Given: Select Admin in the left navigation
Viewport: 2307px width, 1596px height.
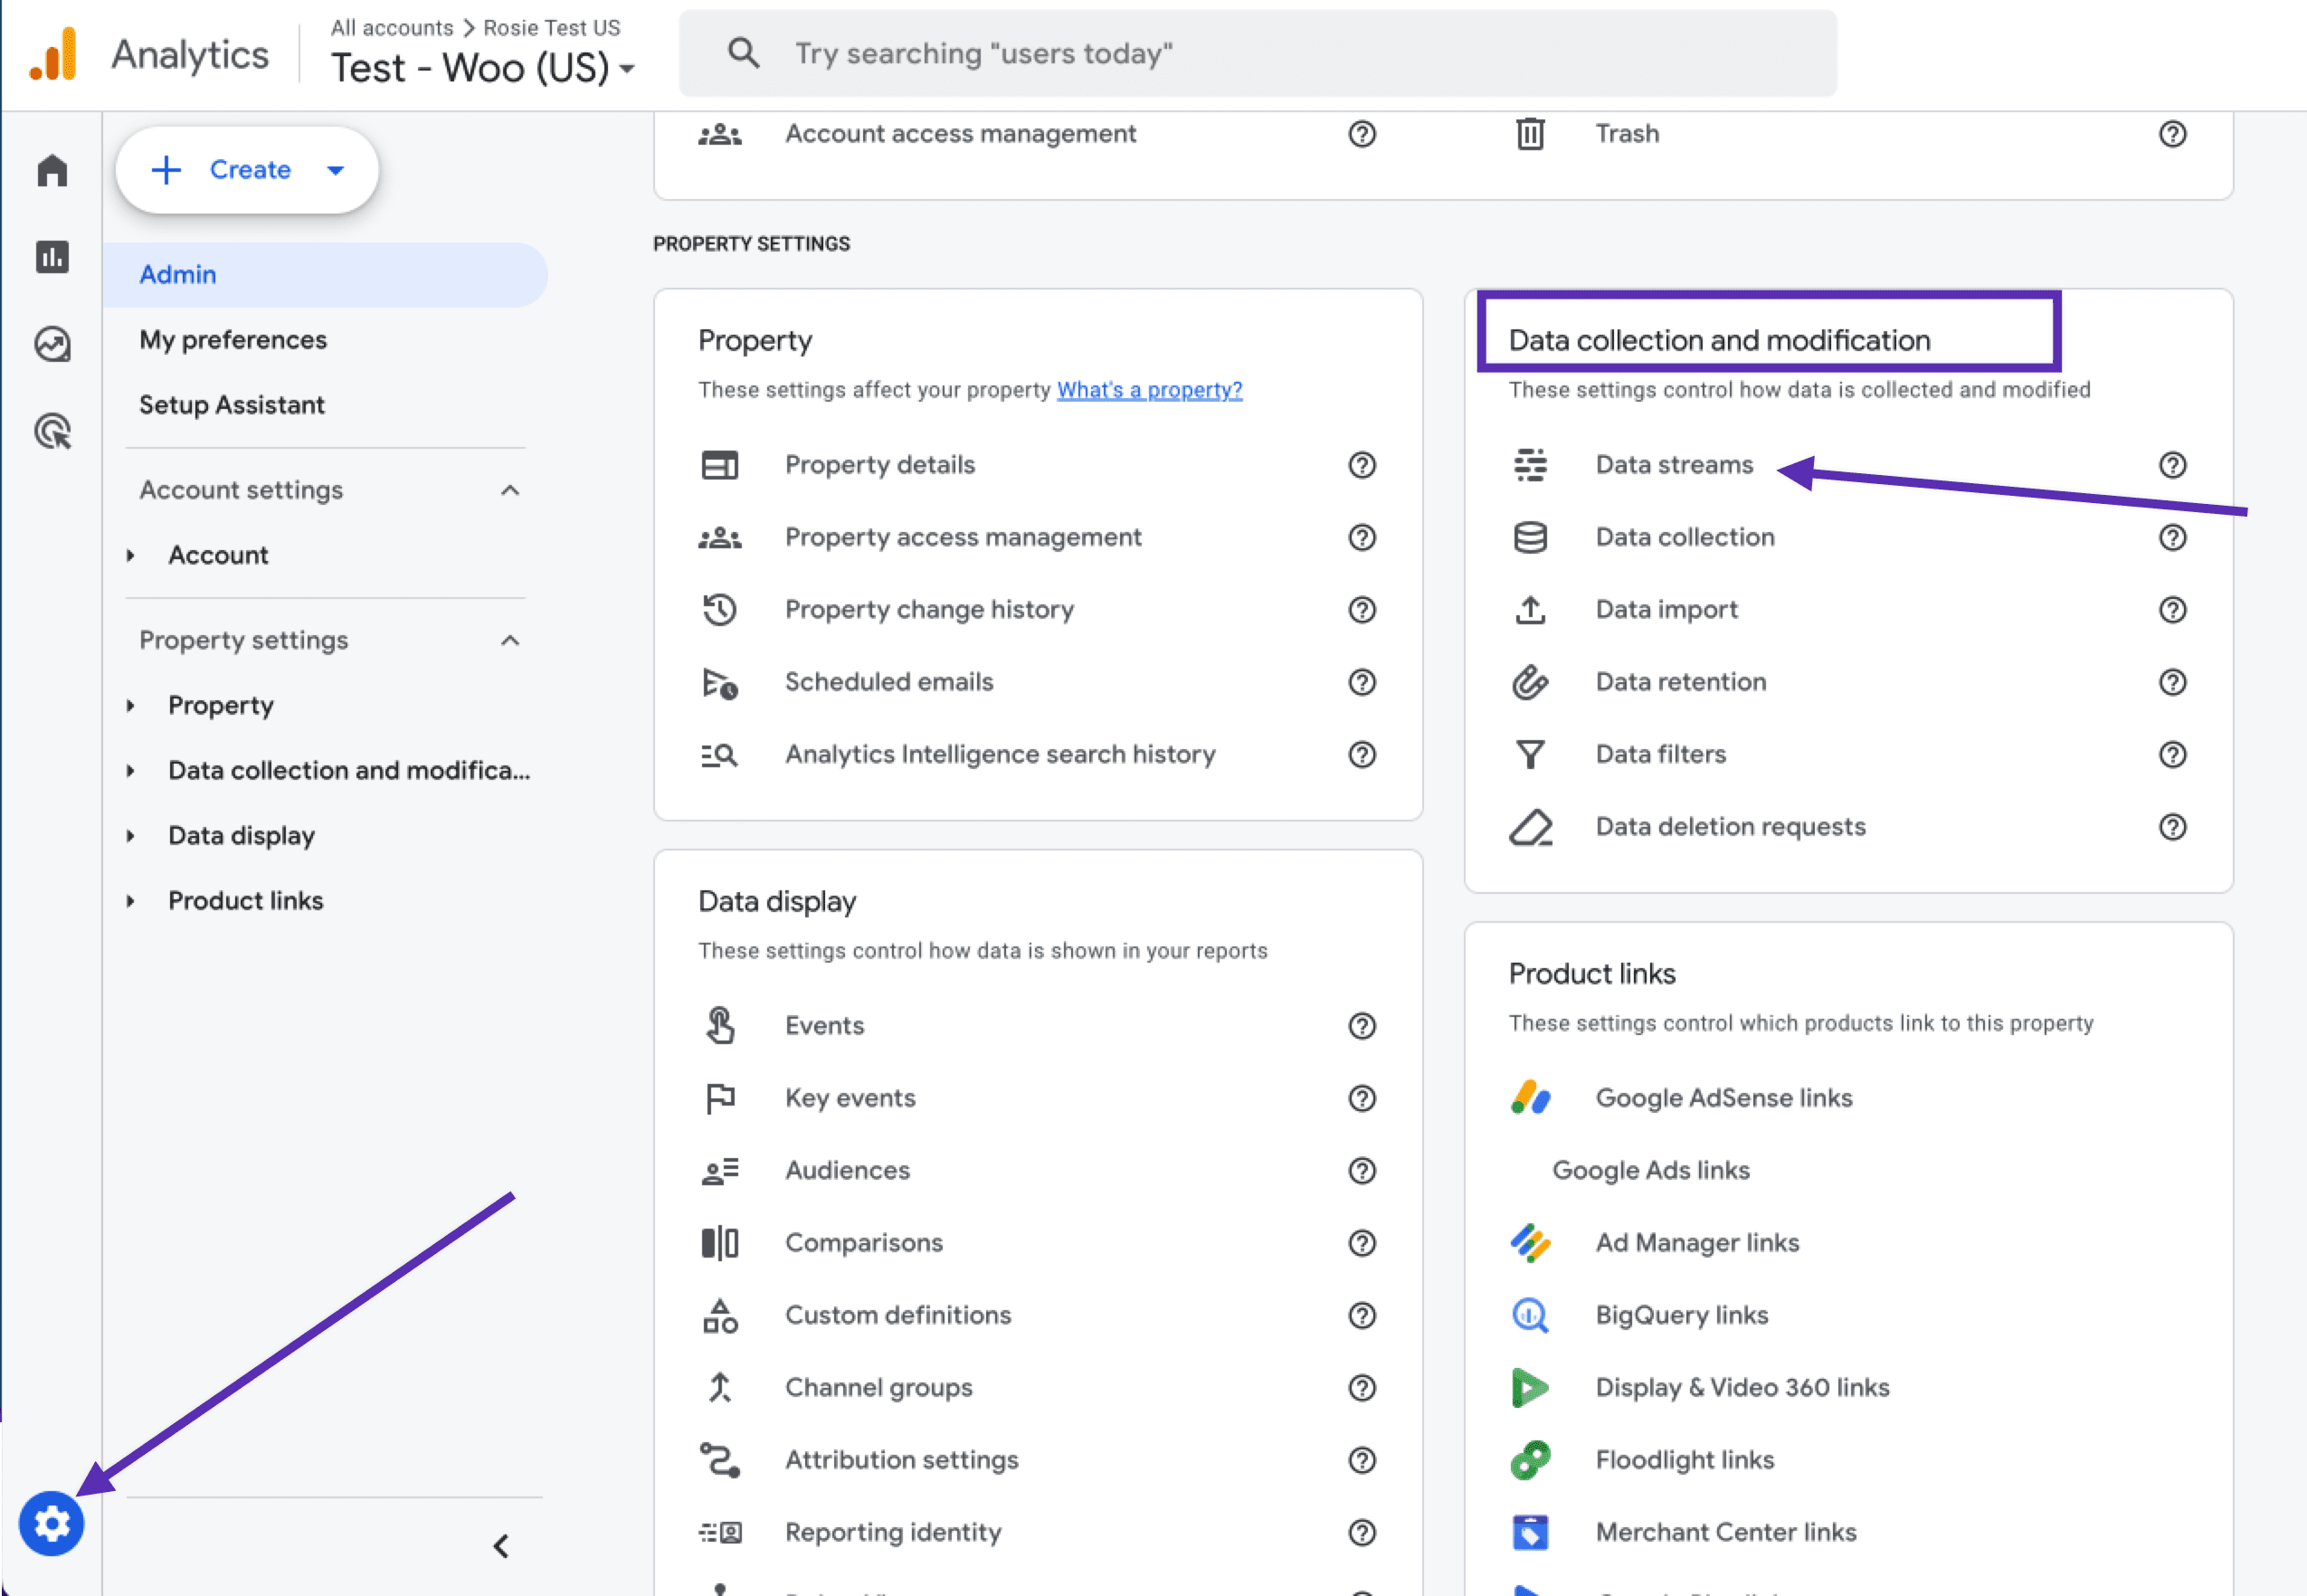Looking at the screenshot, I should point(178,273).
